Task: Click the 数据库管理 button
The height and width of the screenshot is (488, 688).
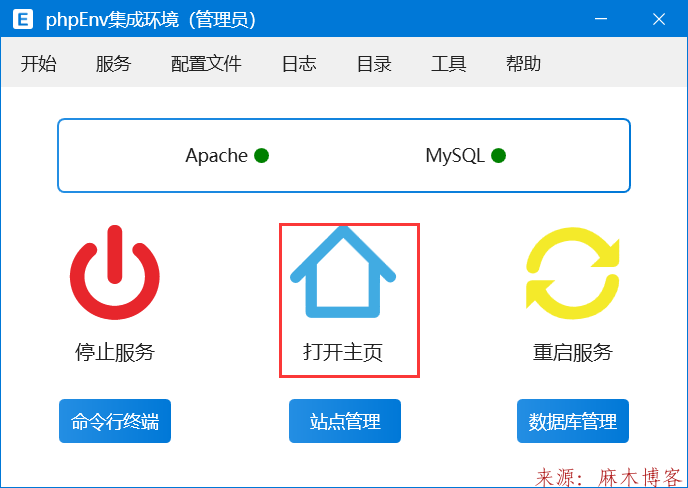Action: pyautogui.click(x=573, y=421)
